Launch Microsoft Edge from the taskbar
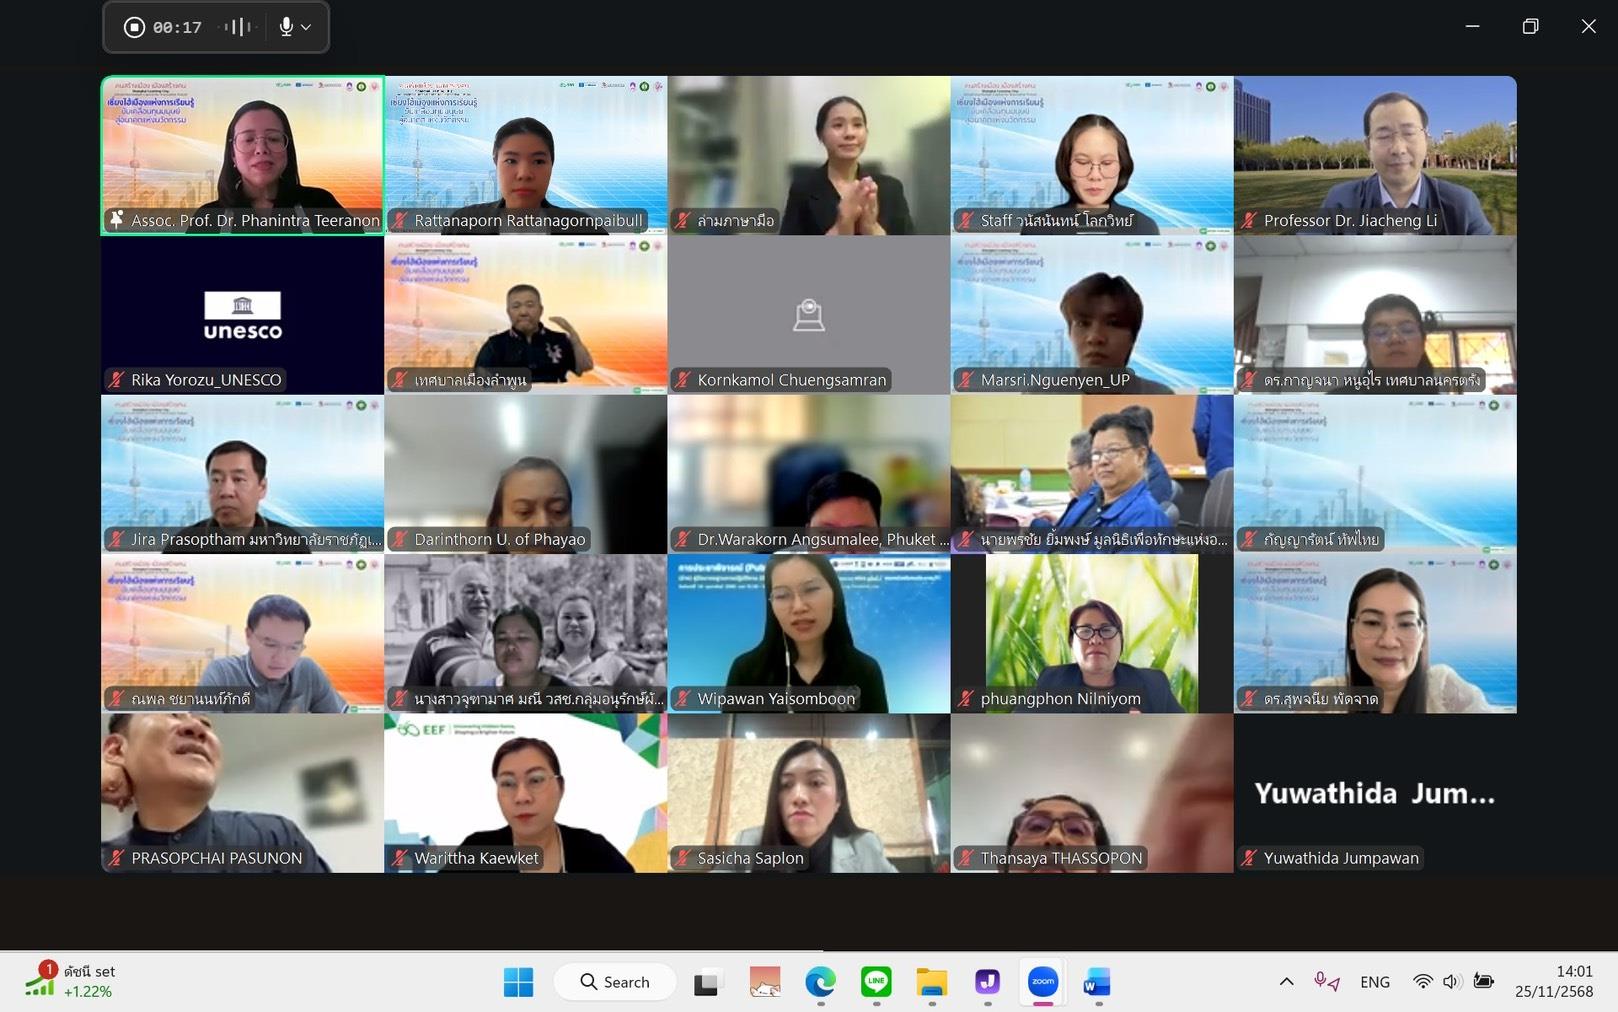Image resolution: width=1618 pixels, height=1012 pixels. (x=820, y=982)
